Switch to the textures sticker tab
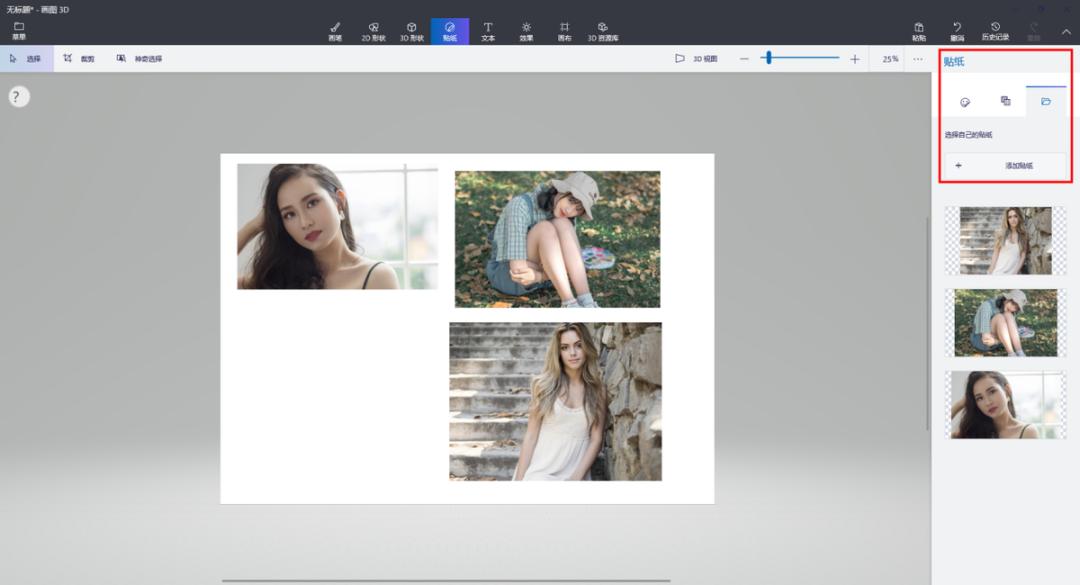Viewport: 1080px width, 585px height. 1005,101
